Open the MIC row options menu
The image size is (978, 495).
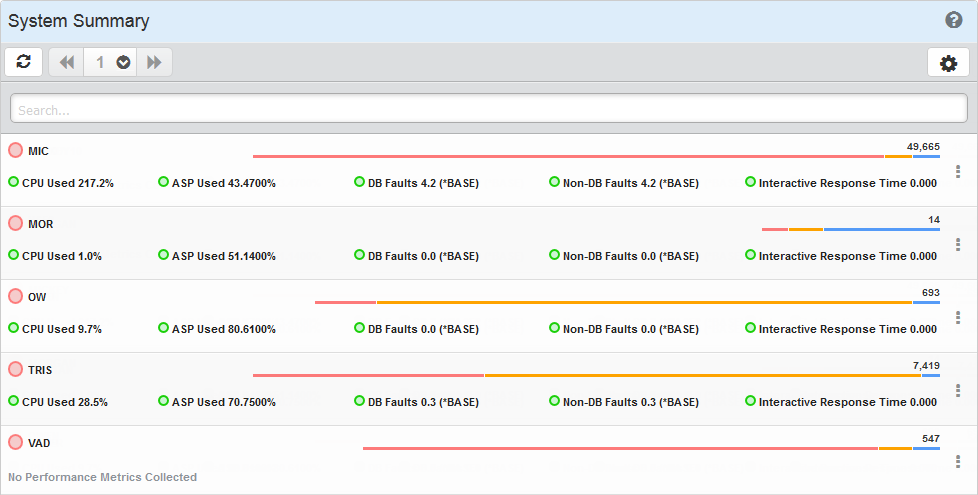(958, 171)
